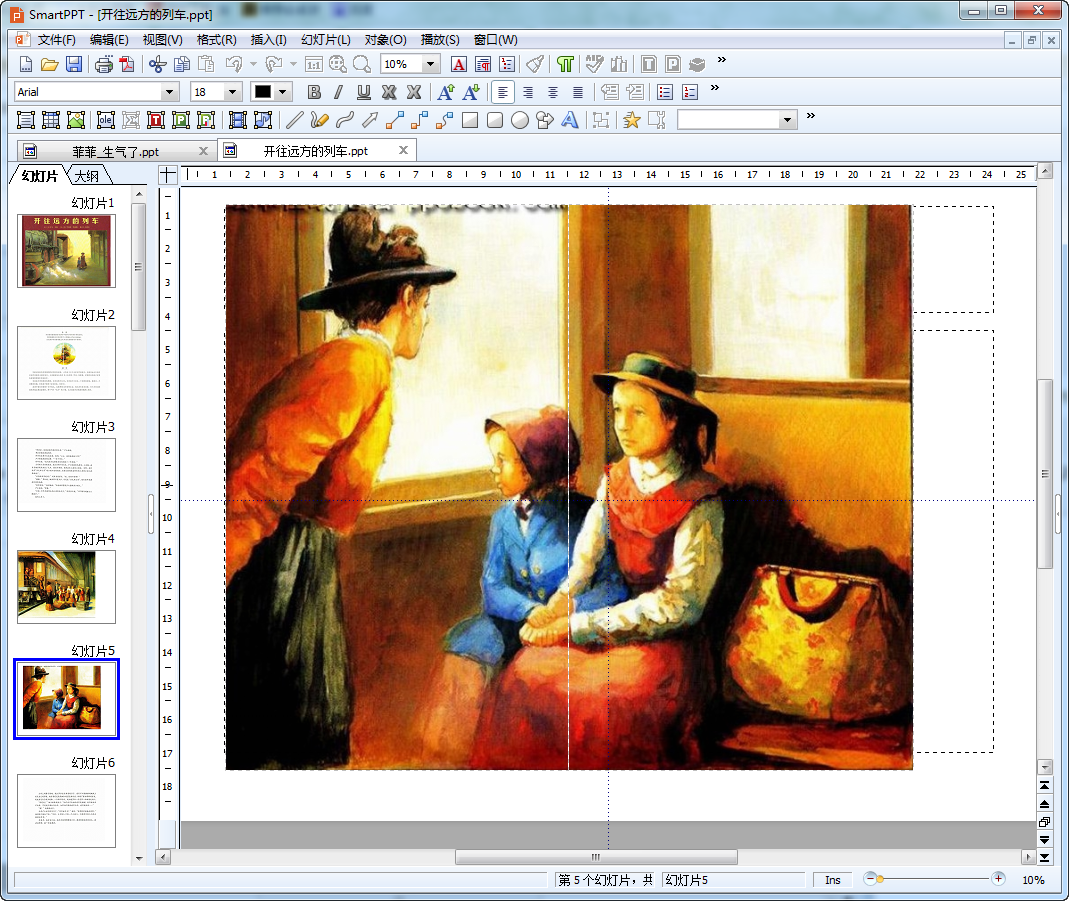Expand the undo history dropdown arrow
This screenshot has width=1069, height=901.
[x=253, y=64]
